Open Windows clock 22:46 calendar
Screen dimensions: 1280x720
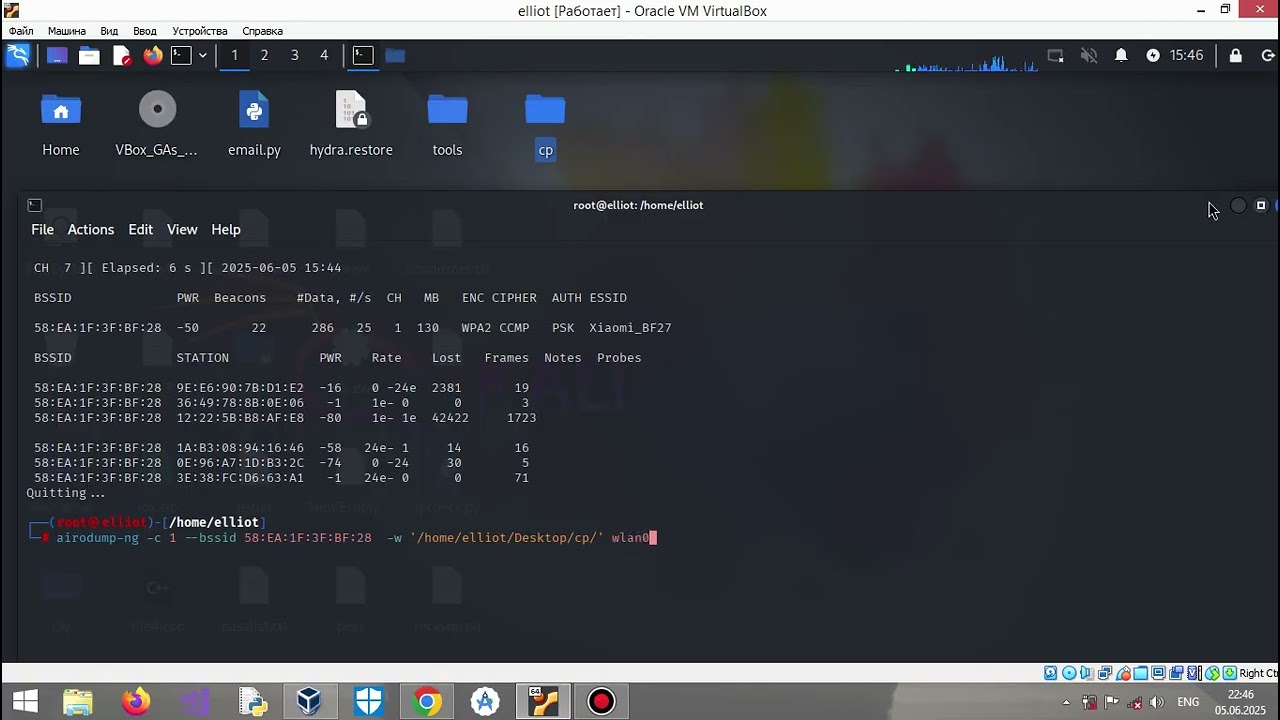(x=1241, y=702)
